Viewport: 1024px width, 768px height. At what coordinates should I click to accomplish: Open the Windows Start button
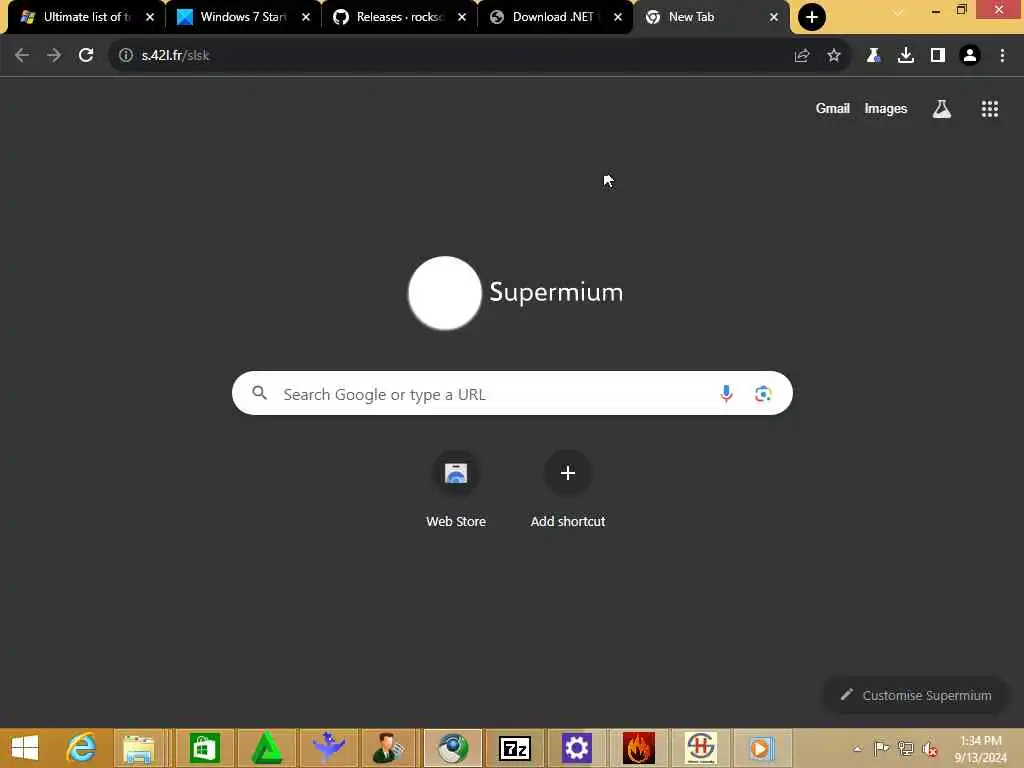pos(25,748)
